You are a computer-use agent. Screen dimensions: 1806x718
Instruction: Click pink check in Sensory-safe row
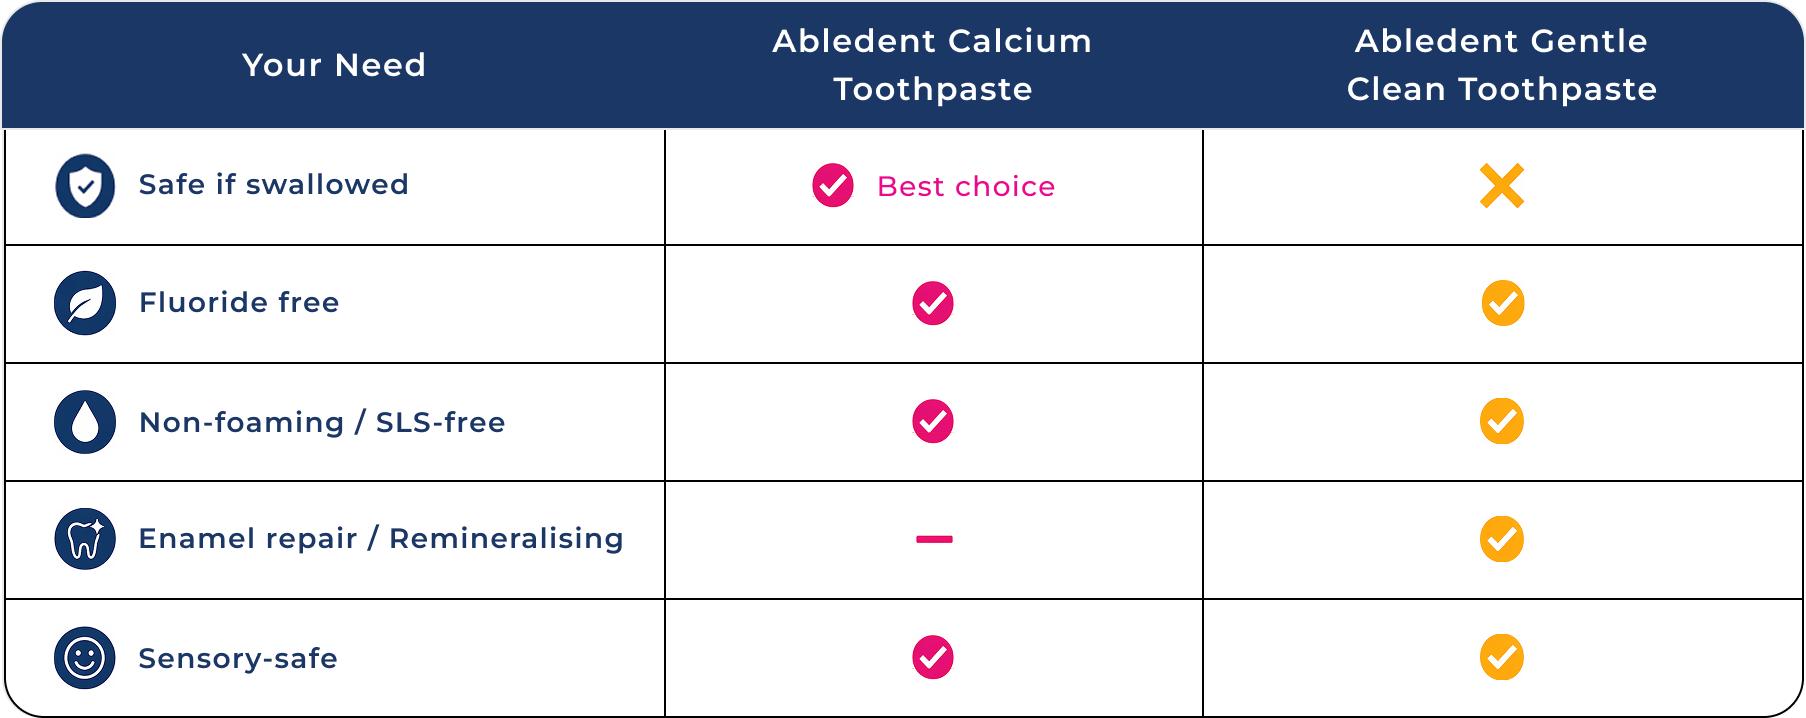933,657
